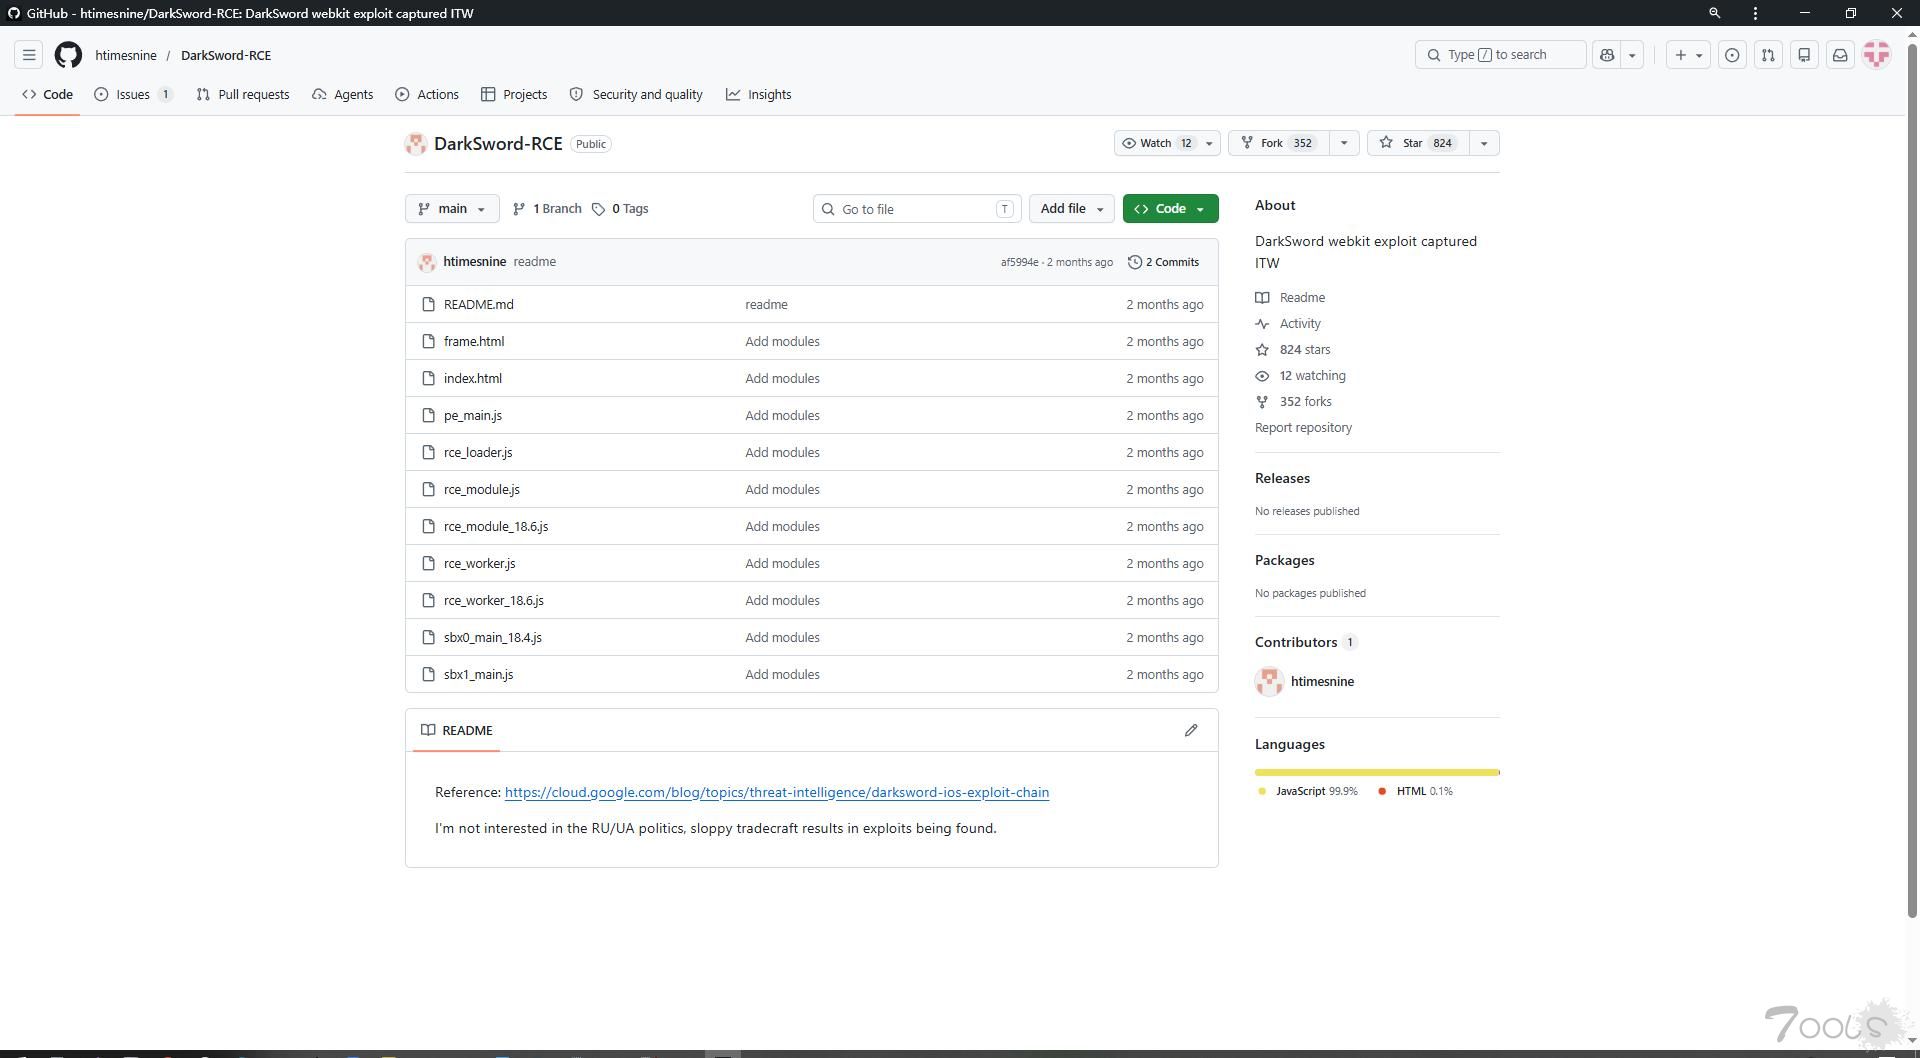Click the Report repository link

(x=1303, y=427)
